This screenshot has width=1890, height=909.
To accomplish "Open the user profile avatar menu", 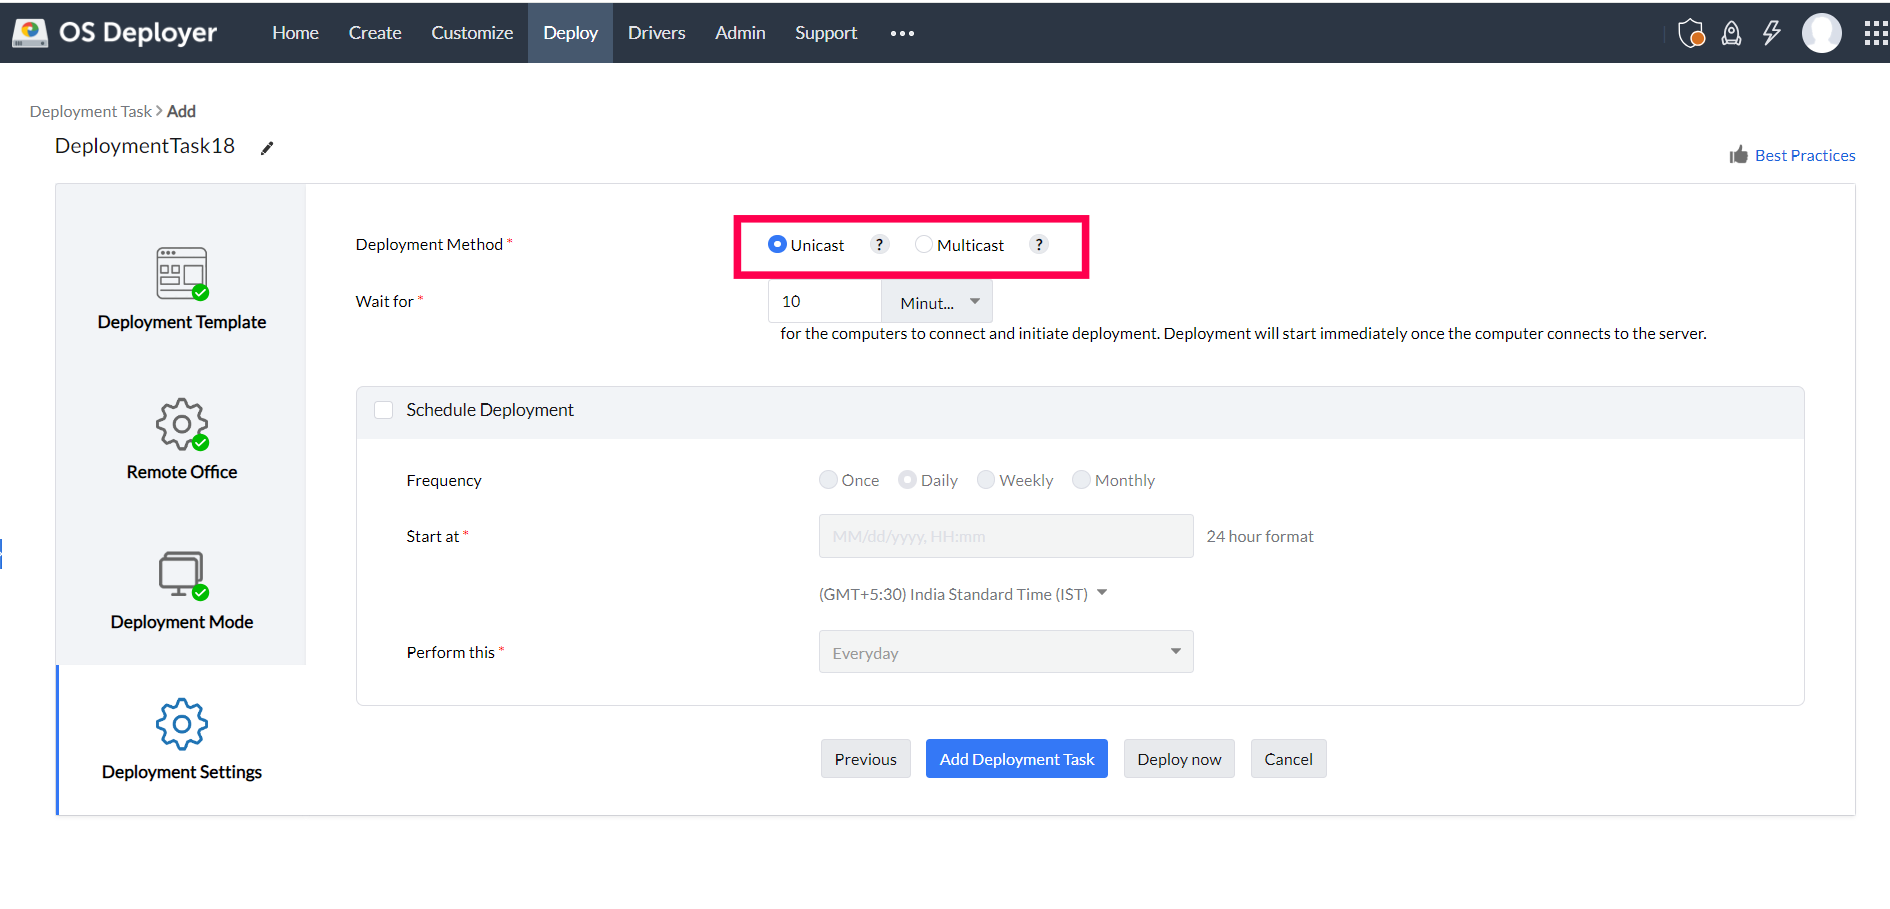I will [1822, 32].
